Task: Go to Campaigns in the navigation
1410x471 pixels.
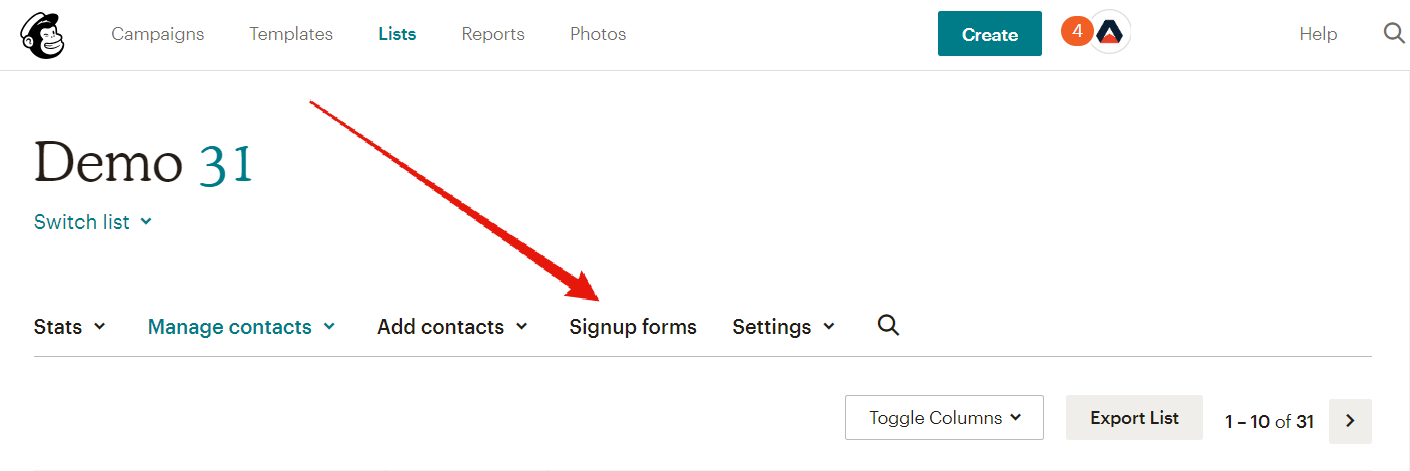Action: [x=158, y=34]
